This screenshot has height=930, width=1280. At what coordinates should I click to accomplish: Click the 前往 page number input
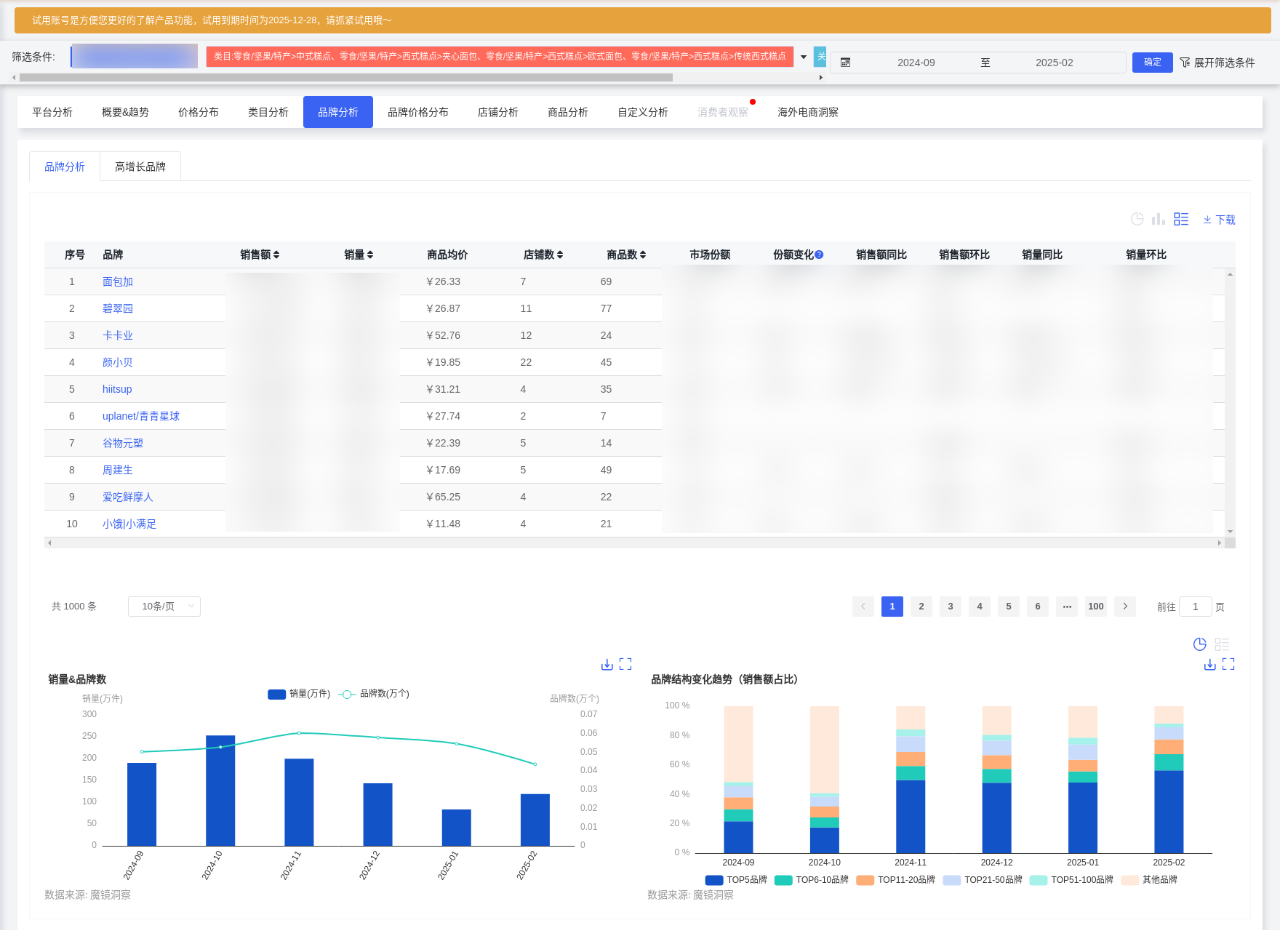1195,606
